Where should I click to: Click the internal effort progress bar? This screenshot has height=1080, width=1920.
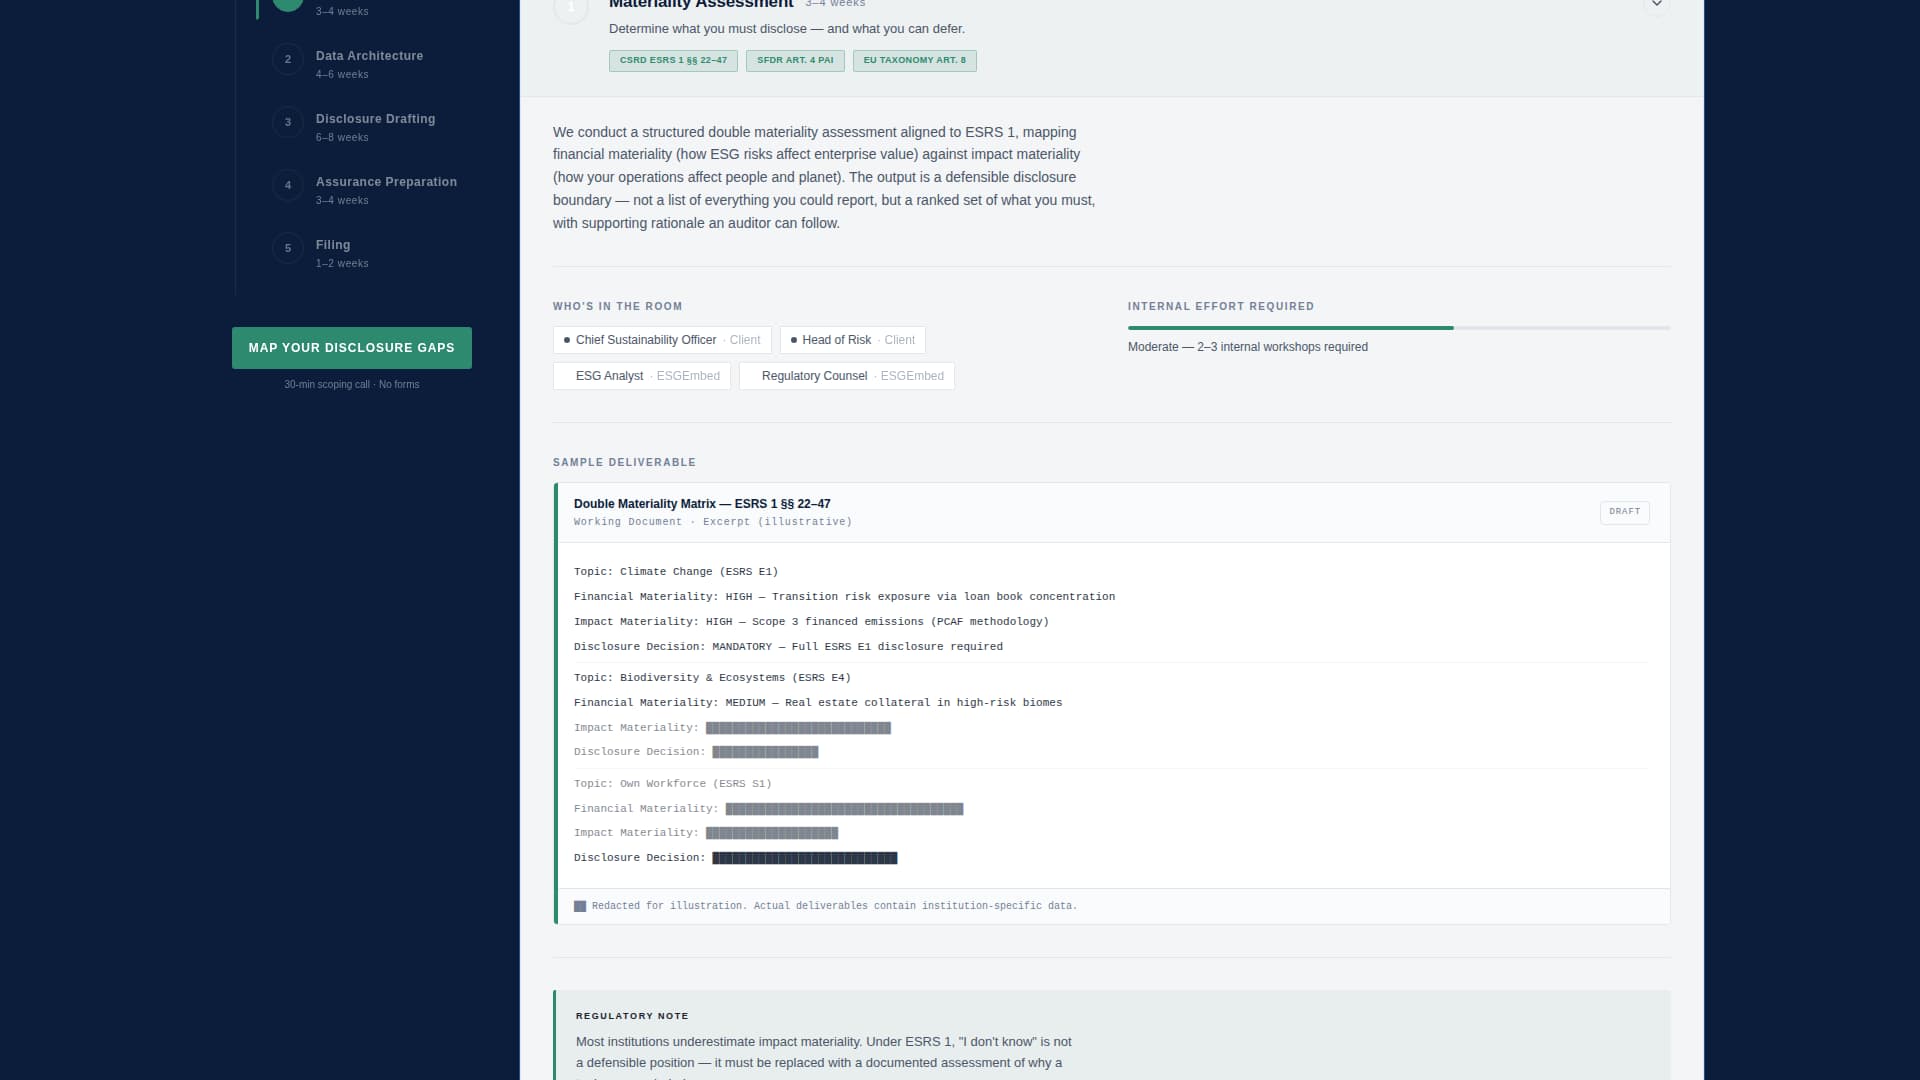[1399, 328]
